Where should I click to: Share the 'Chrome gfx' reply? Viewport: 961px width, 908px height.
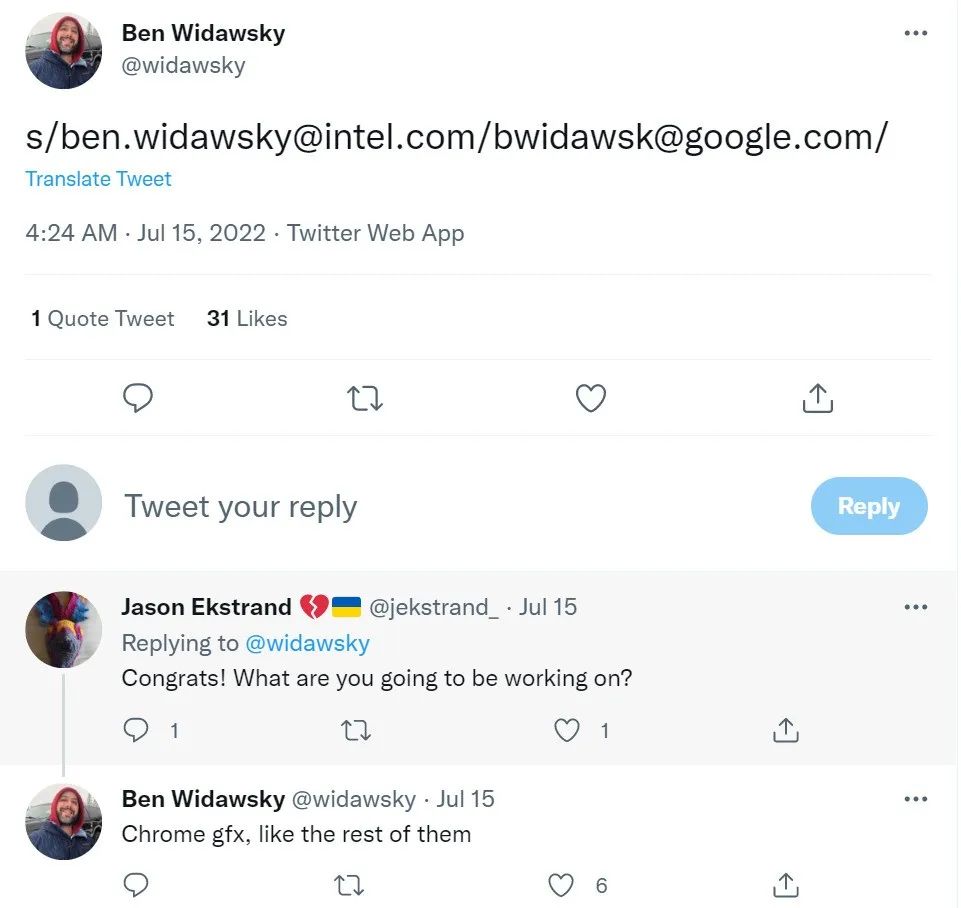click(786, 885)
